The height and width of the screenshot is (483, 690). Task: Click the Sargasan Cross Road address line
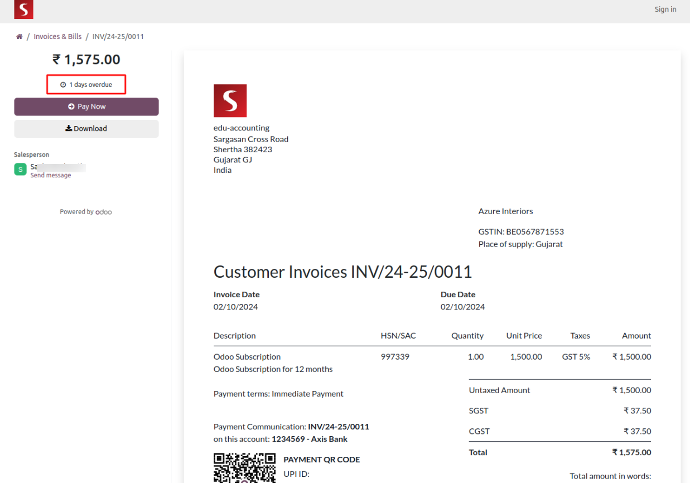pos(251,139)
